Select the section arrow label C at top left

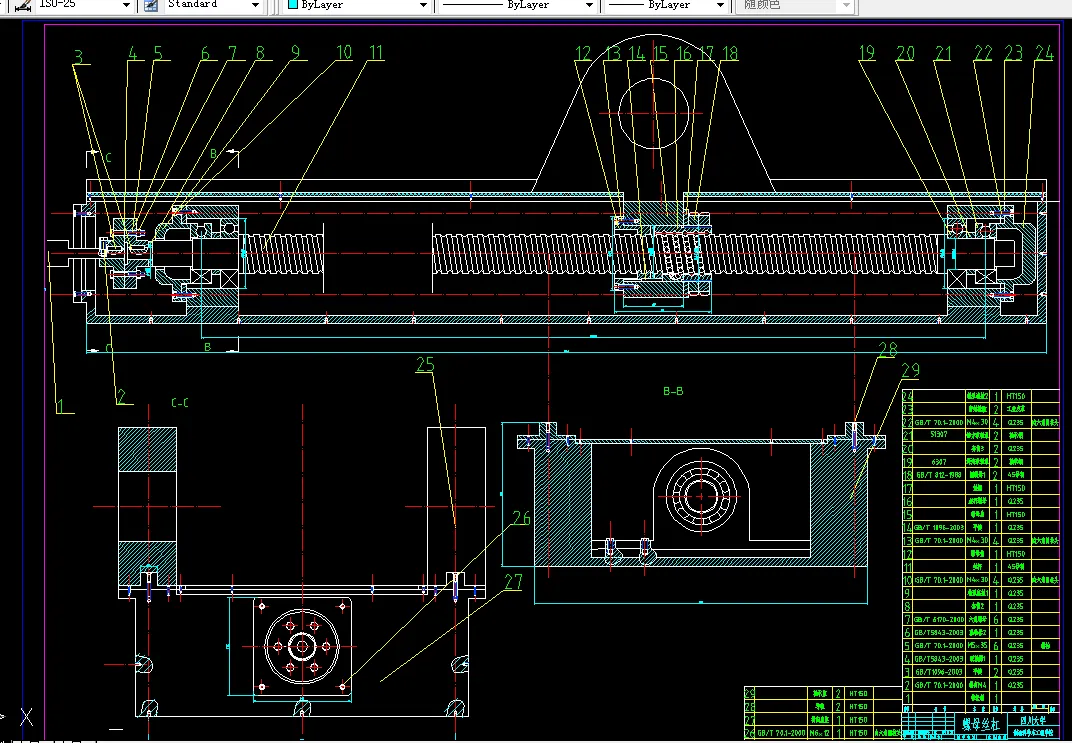pyautogui.click(x=108, y=157)
